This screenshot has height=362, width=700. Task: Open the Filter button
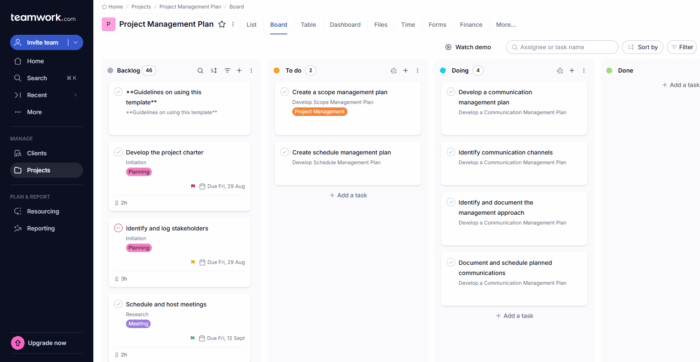(x=682, y=47)
